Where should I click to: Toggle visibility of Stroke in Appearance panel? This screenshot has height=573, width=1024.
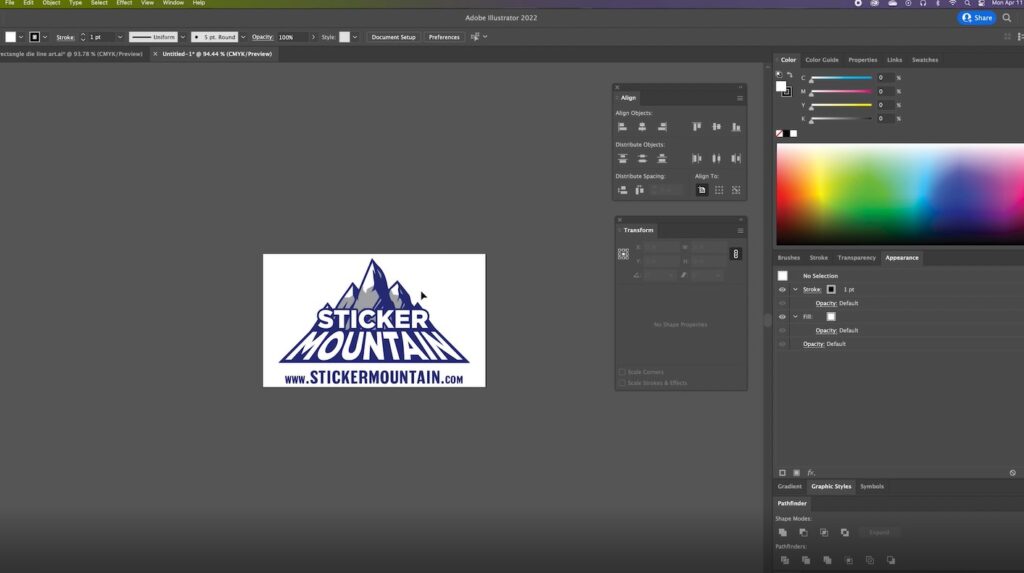pos(782,289)
